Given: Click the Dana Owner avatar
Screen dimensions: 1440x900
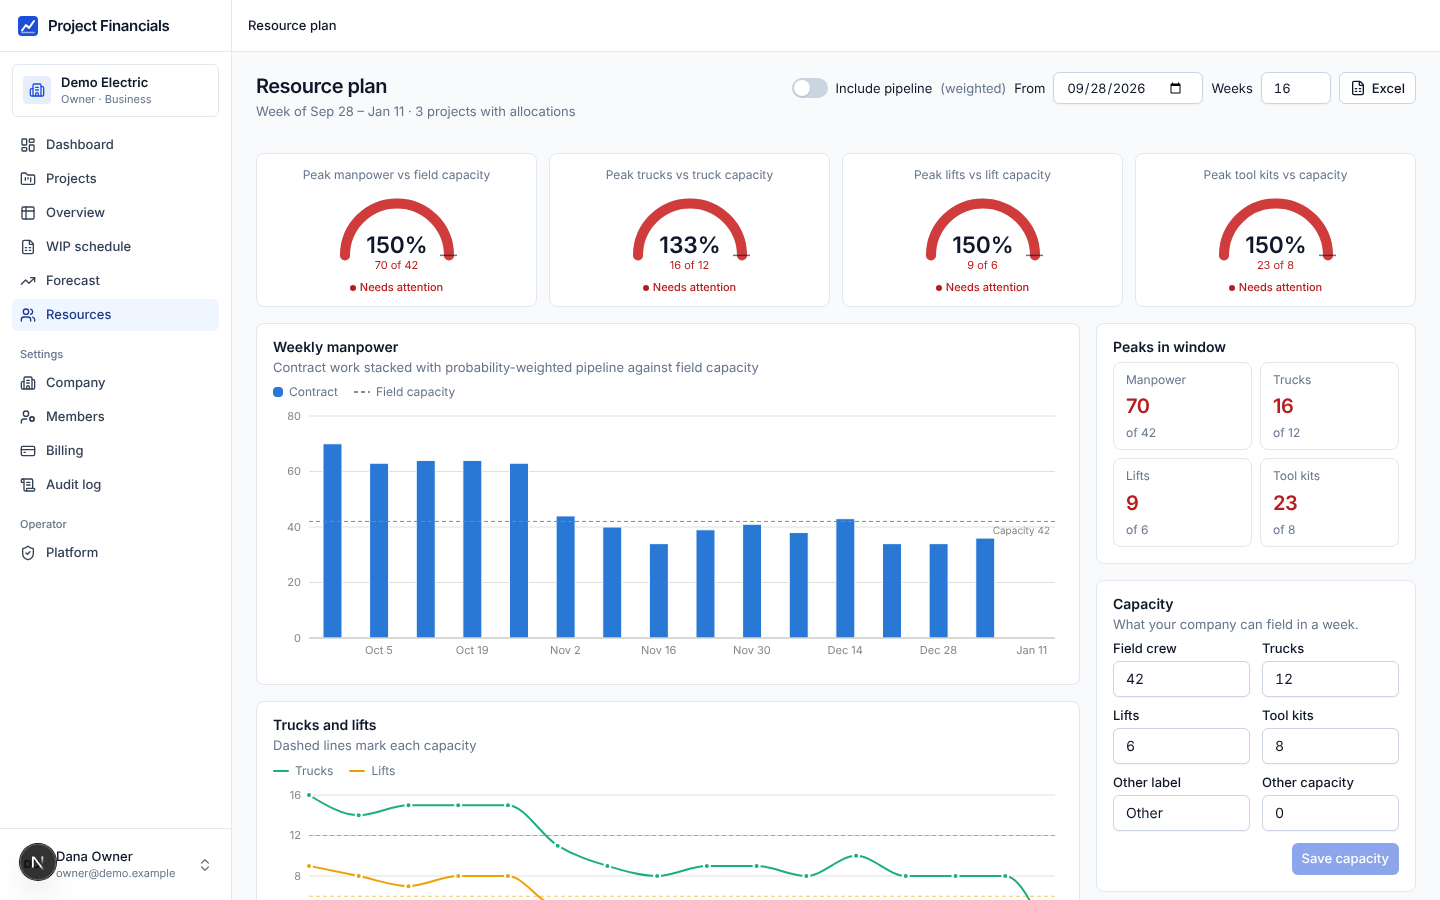Looking at the screenshot, I should coord(38,862).
